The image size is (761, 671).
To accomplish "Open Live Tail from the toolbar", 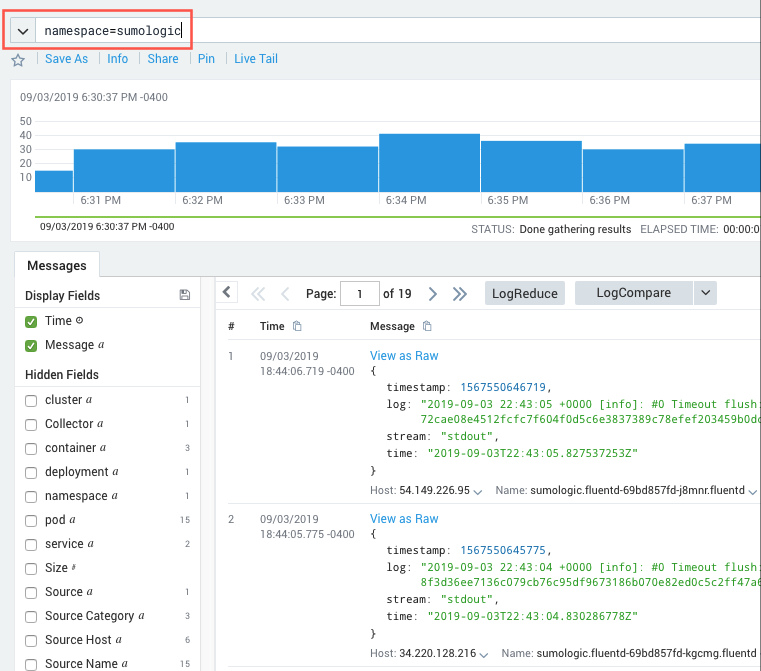I will pos(256,59).
